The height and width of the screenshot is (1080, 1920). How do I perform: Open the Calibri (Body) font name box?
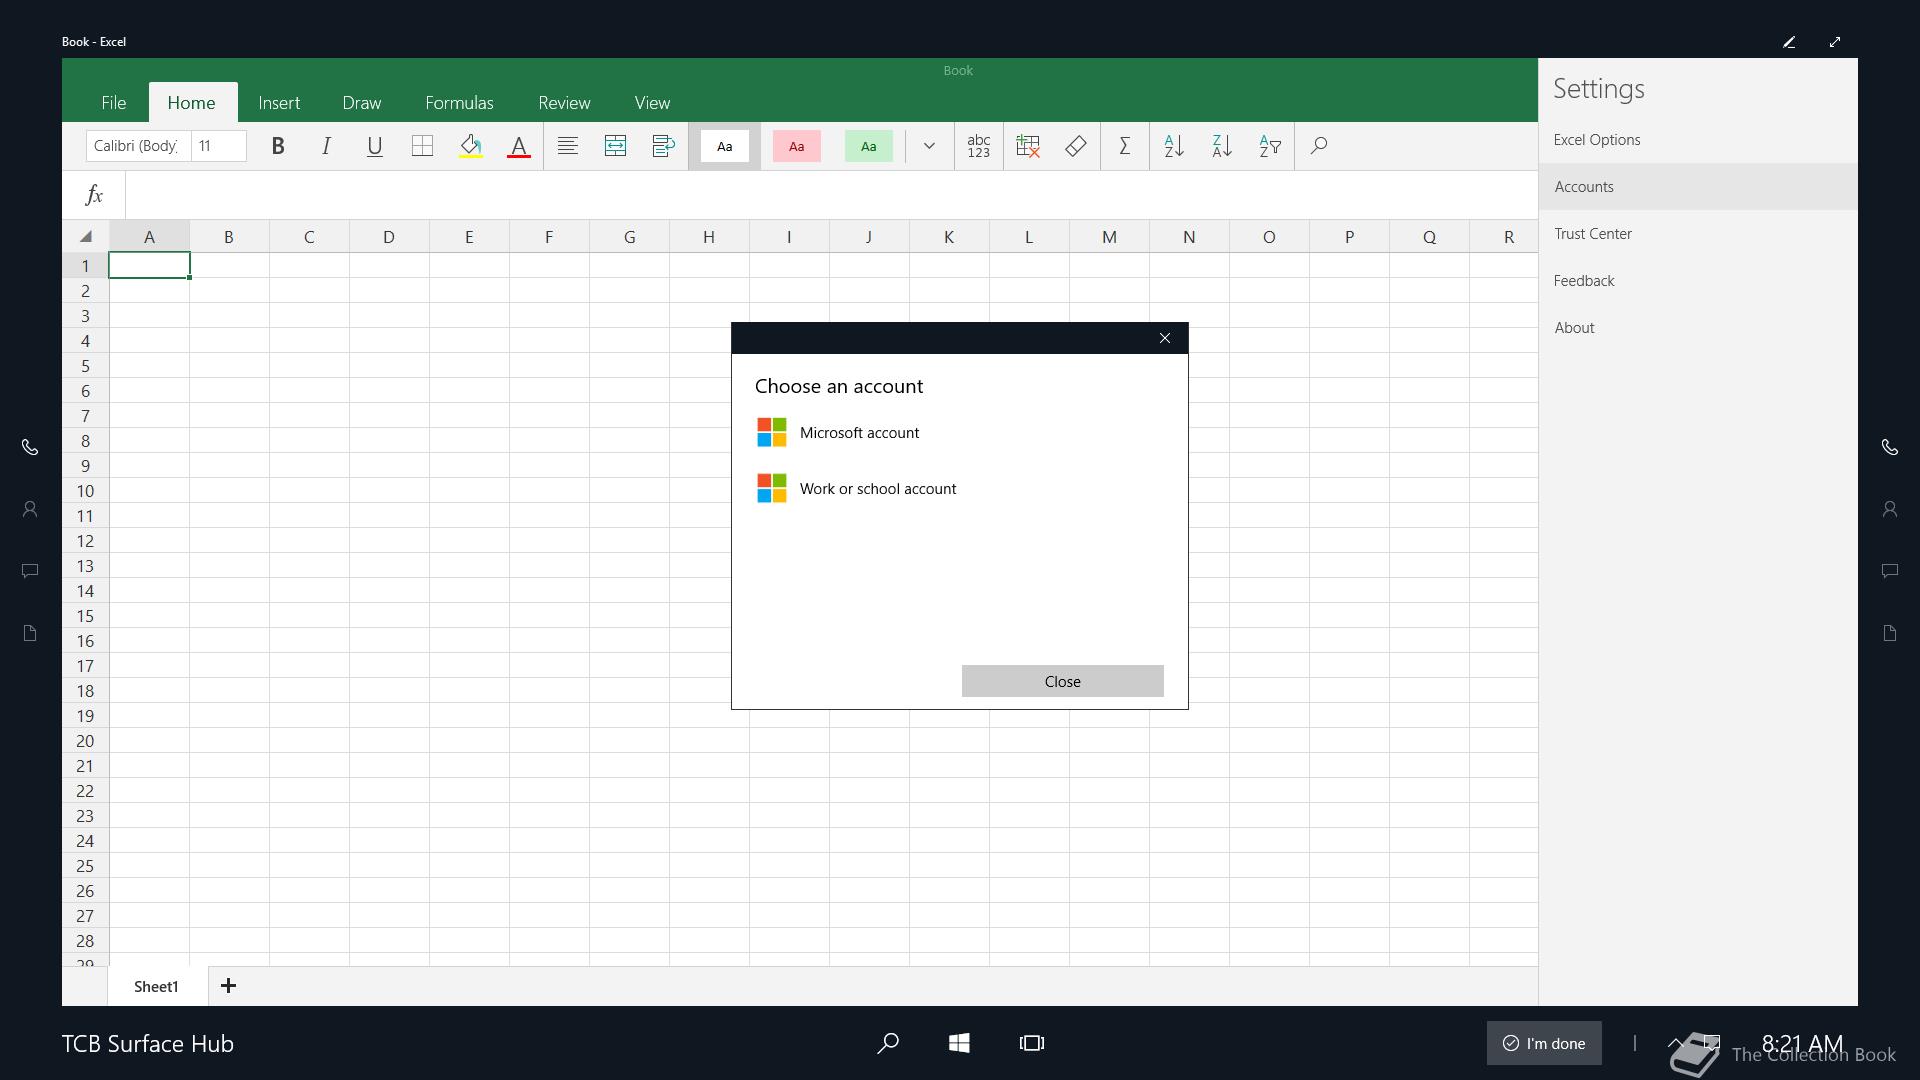coord(138,146)
